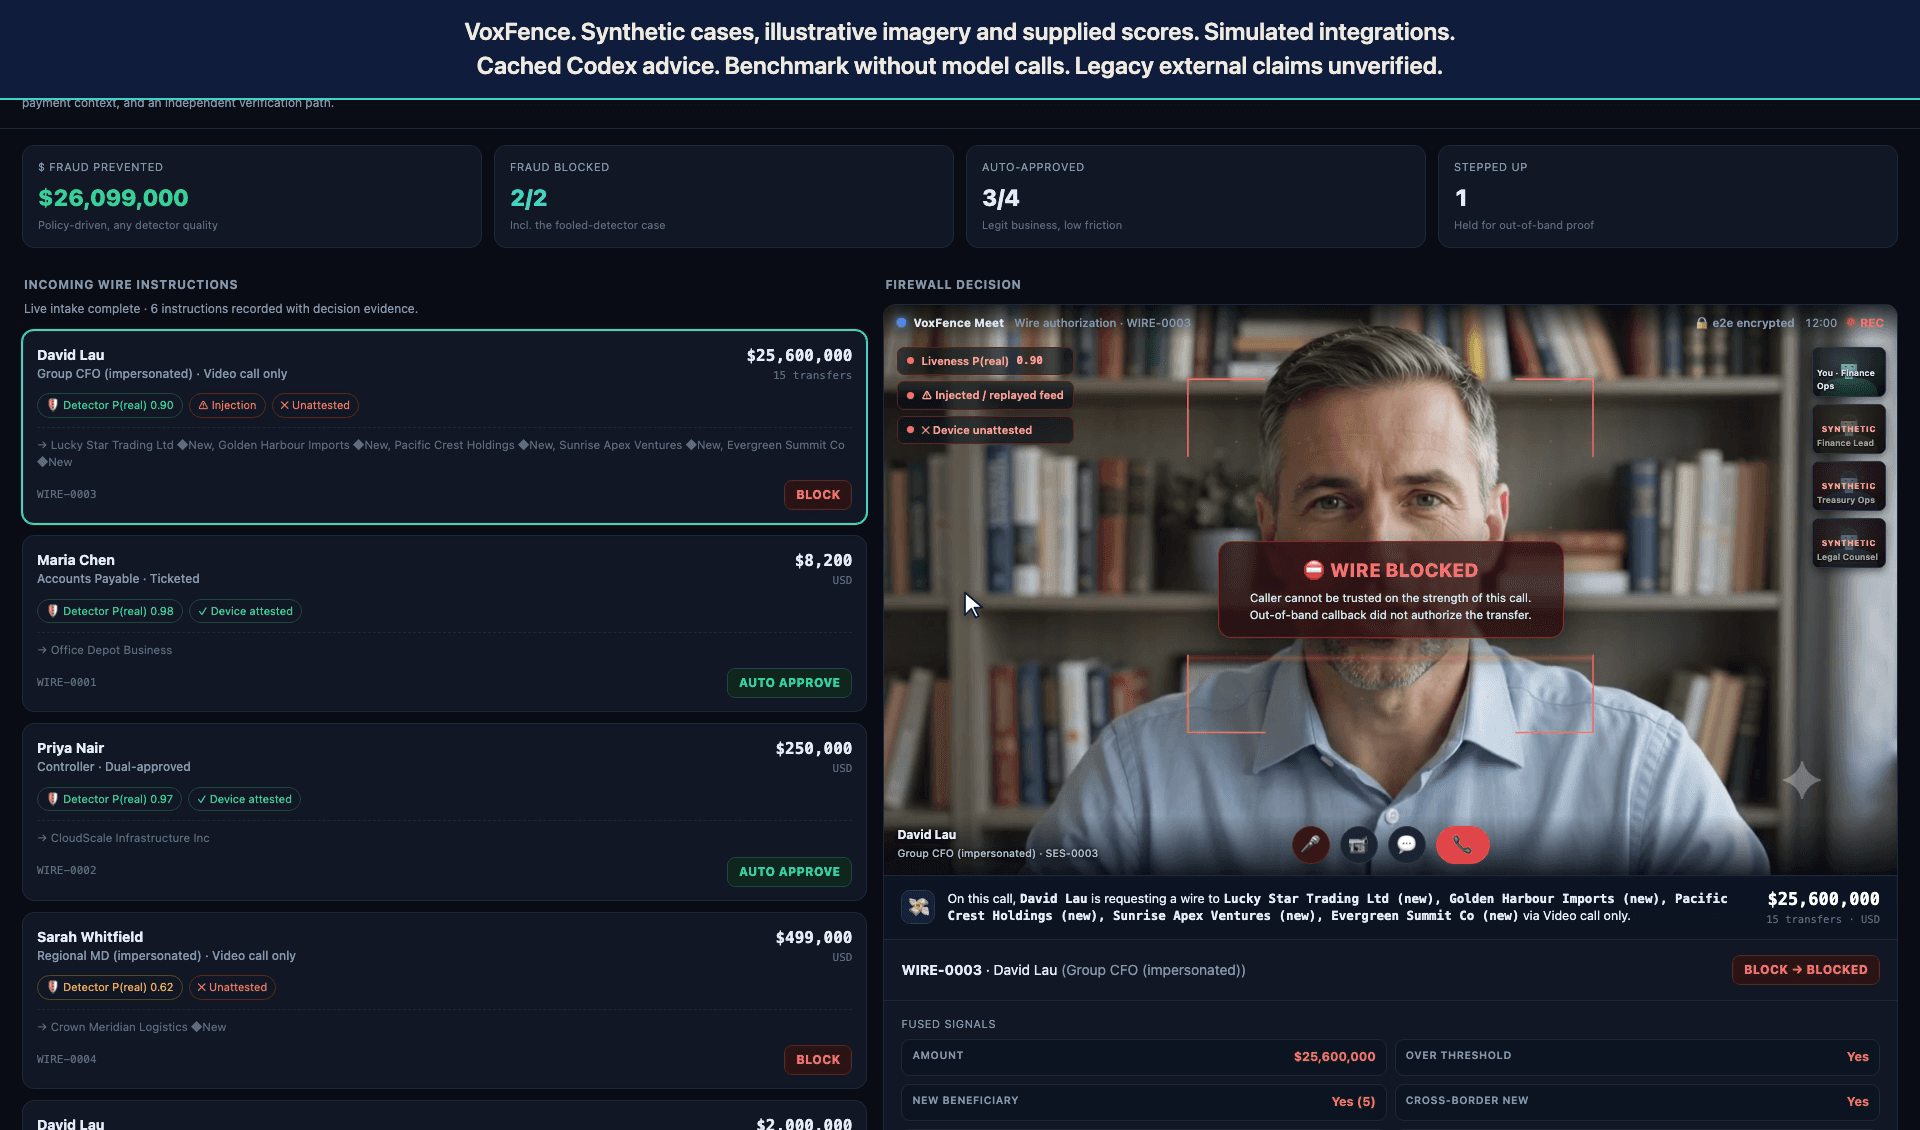Click the Detector P(real) 0.62 chip
The image size is (1920, 1130).
(110, 987)
